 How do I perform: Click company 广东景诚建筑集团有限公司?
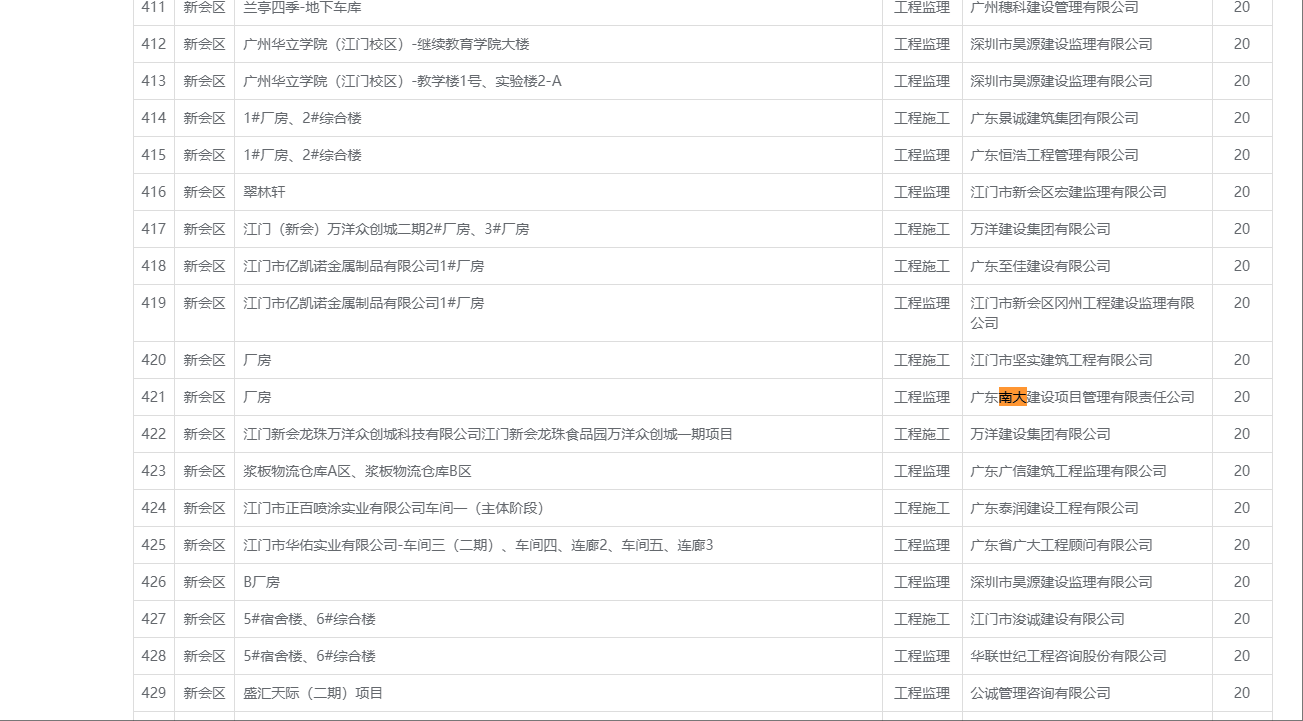[1054, 118]
